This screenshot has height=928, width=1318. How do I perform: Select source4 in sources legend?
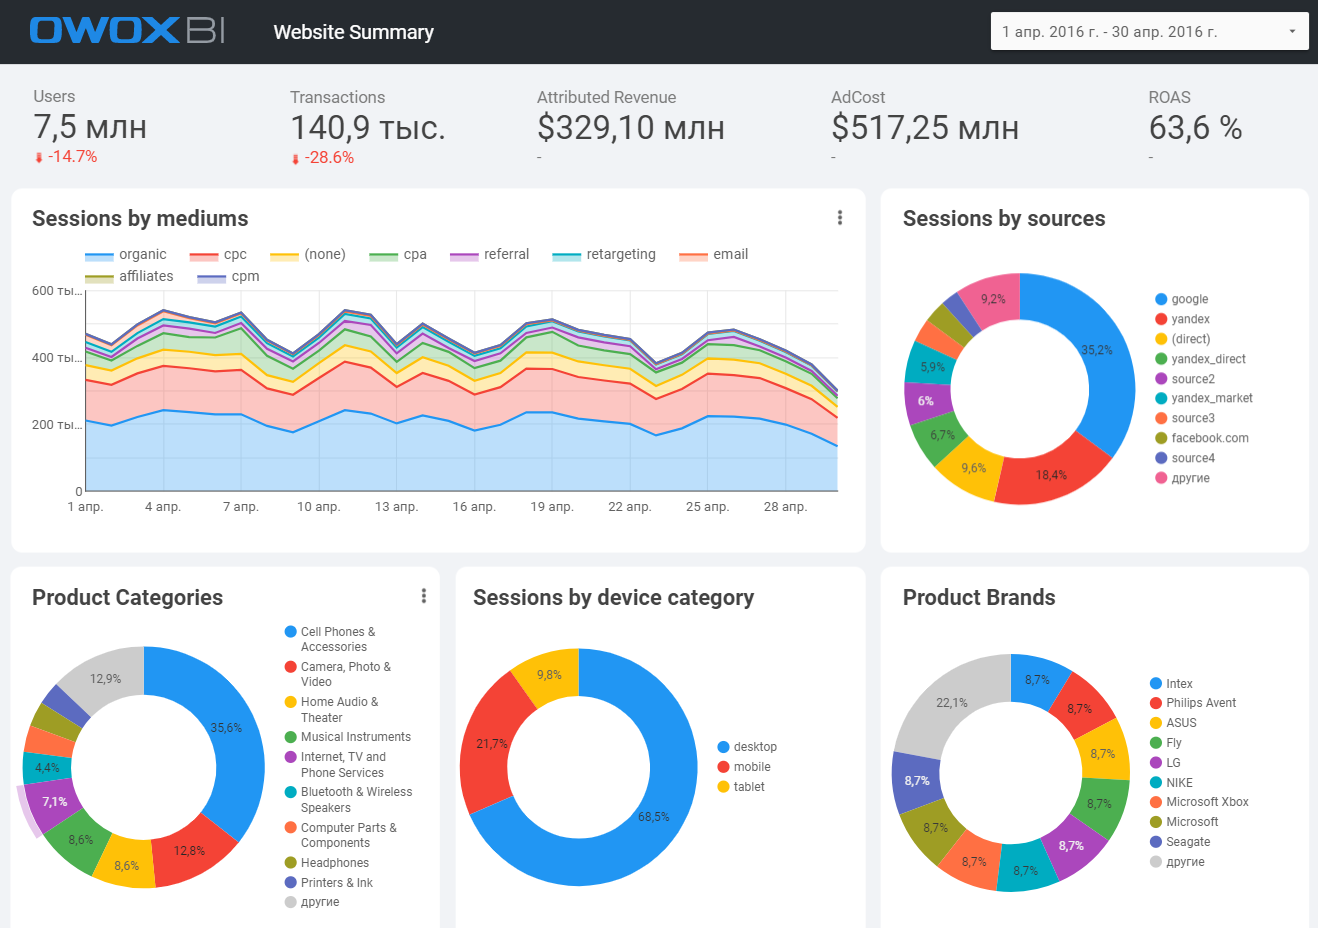point(1185,458)
